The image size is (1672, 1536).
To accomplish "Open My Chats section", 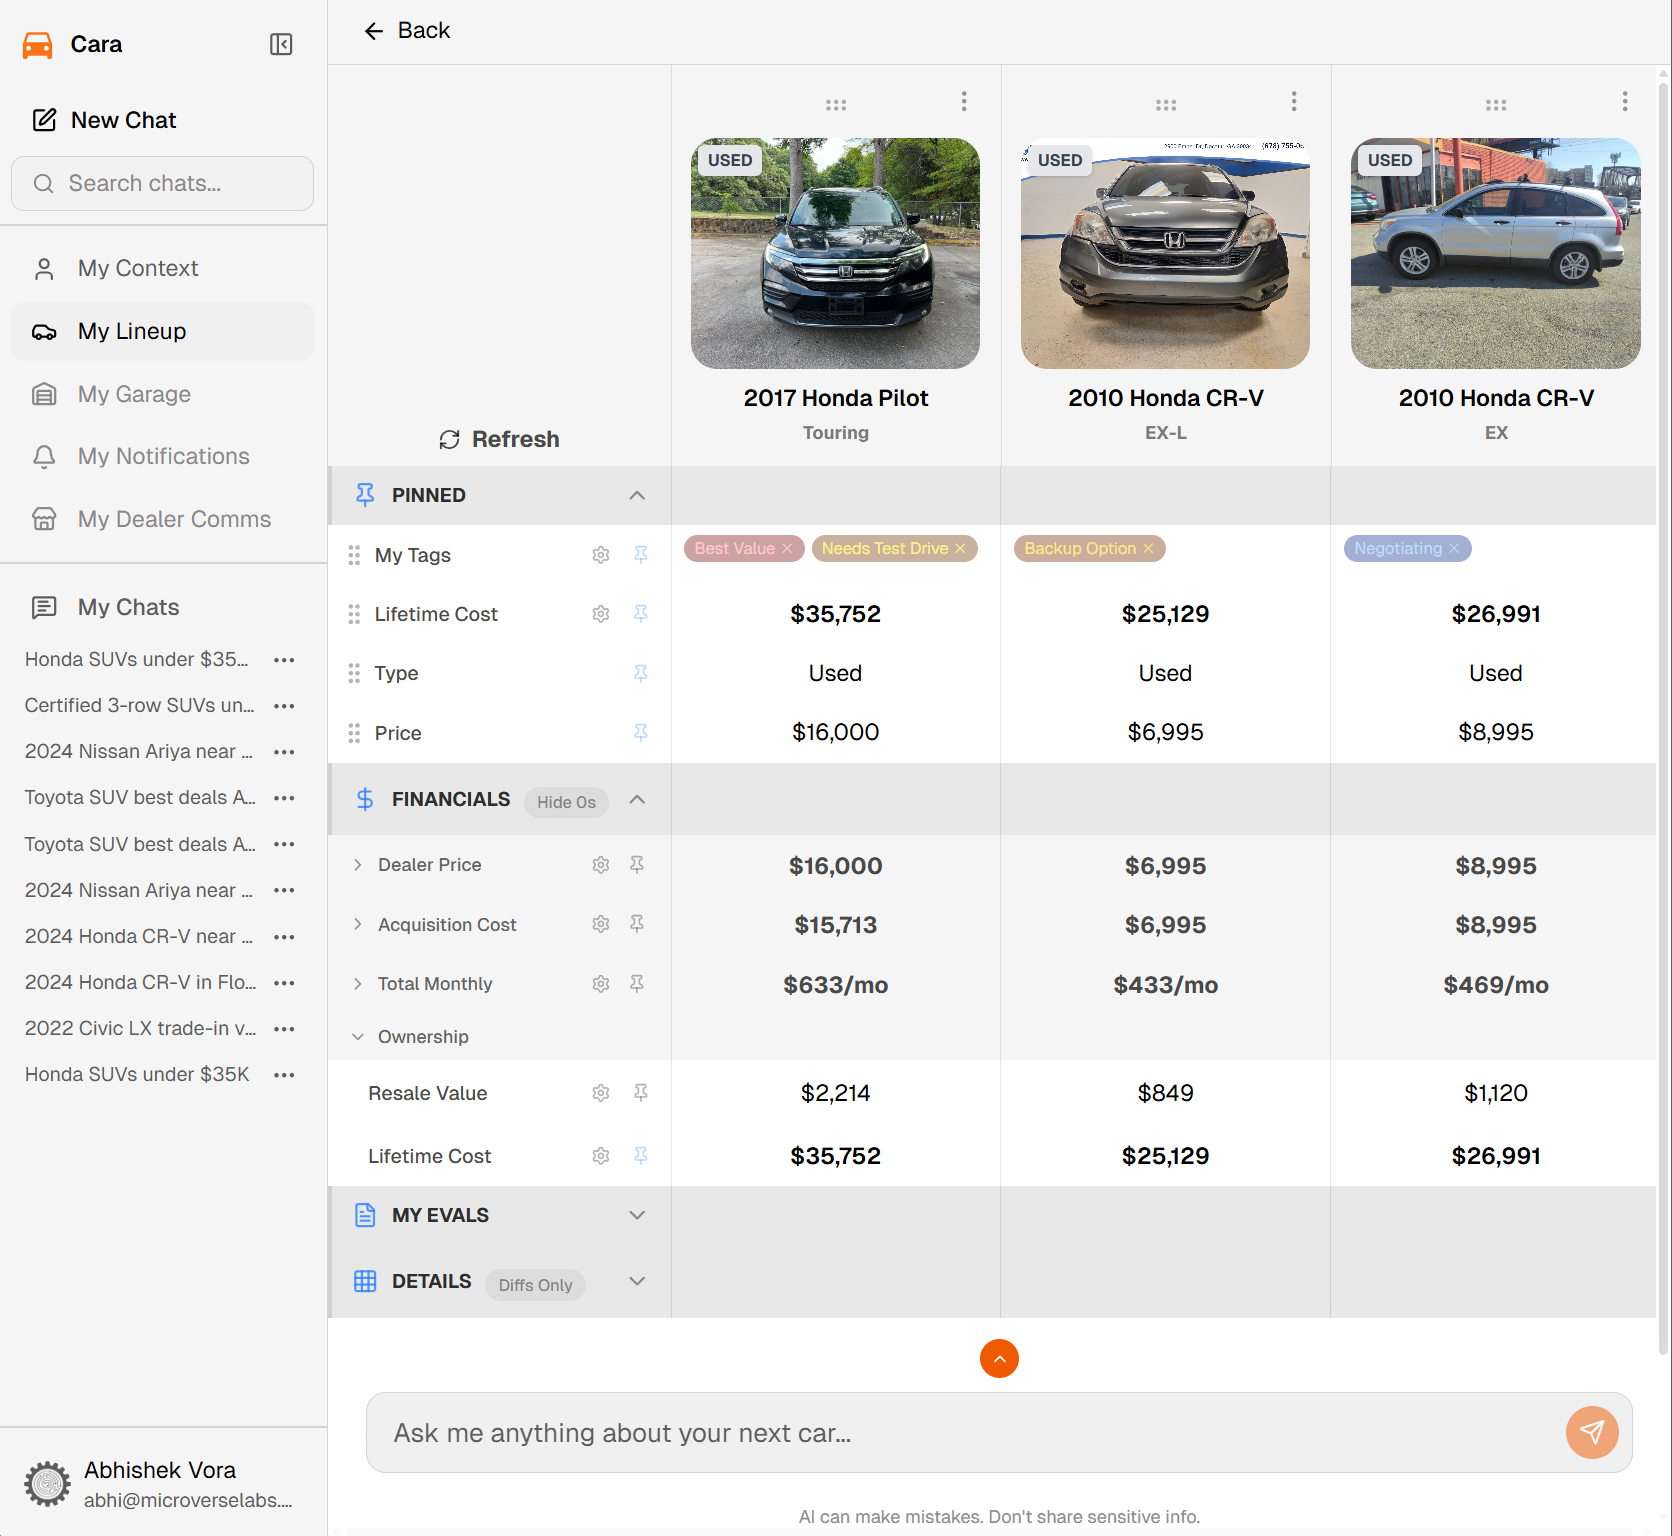I will tap(128, 607).
